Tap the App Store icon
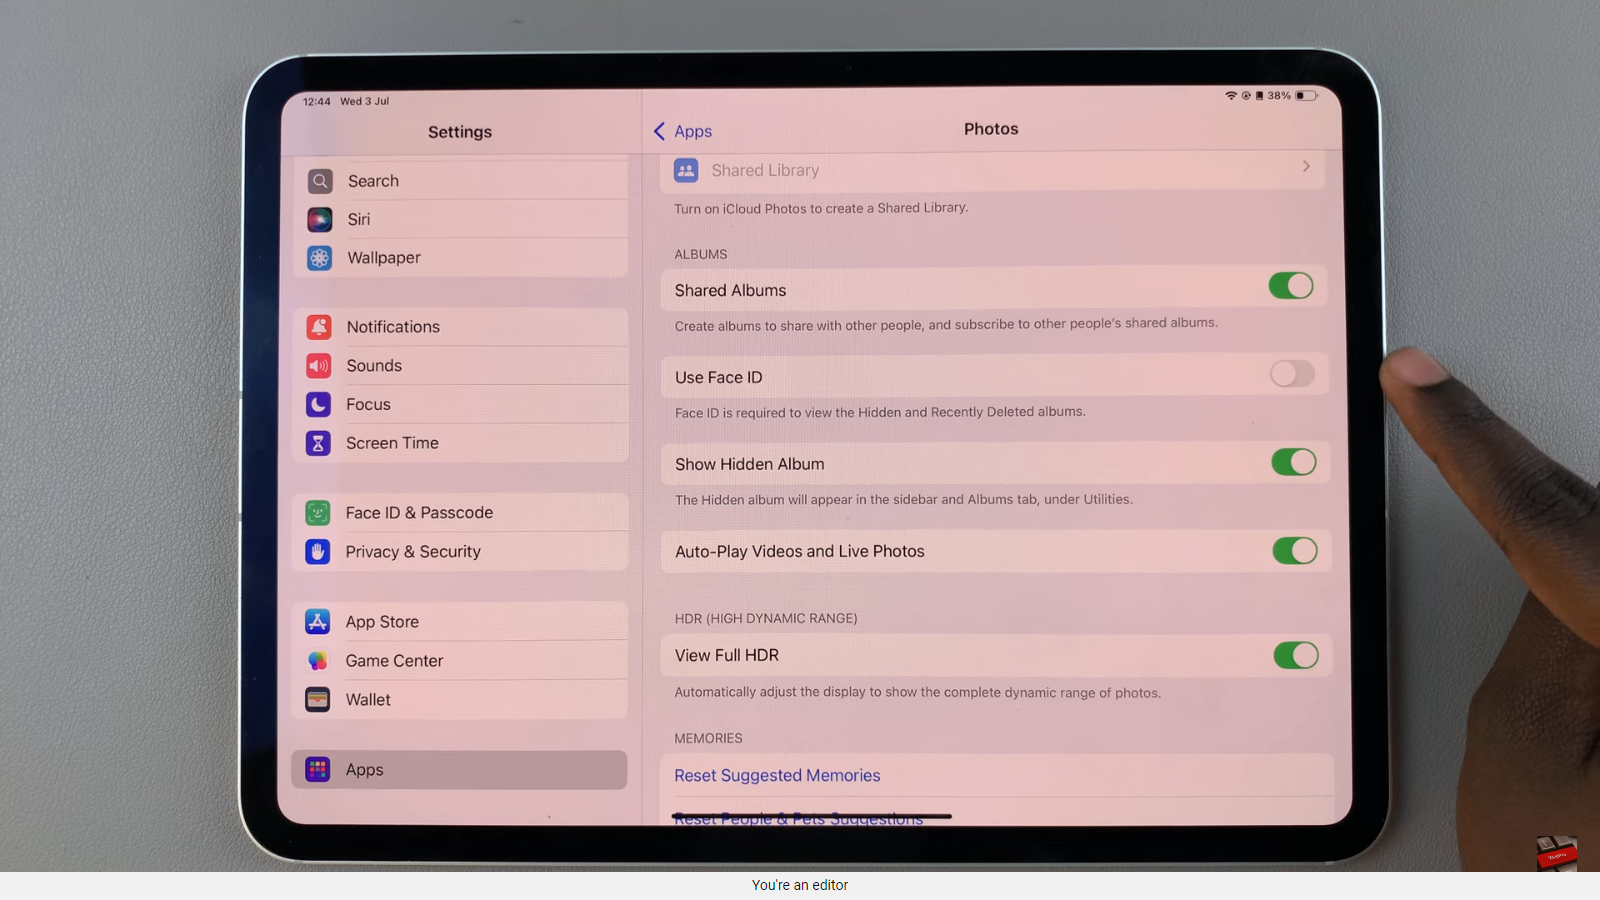Viewport: 1600px width, 900px height. [x=318, y=621]
